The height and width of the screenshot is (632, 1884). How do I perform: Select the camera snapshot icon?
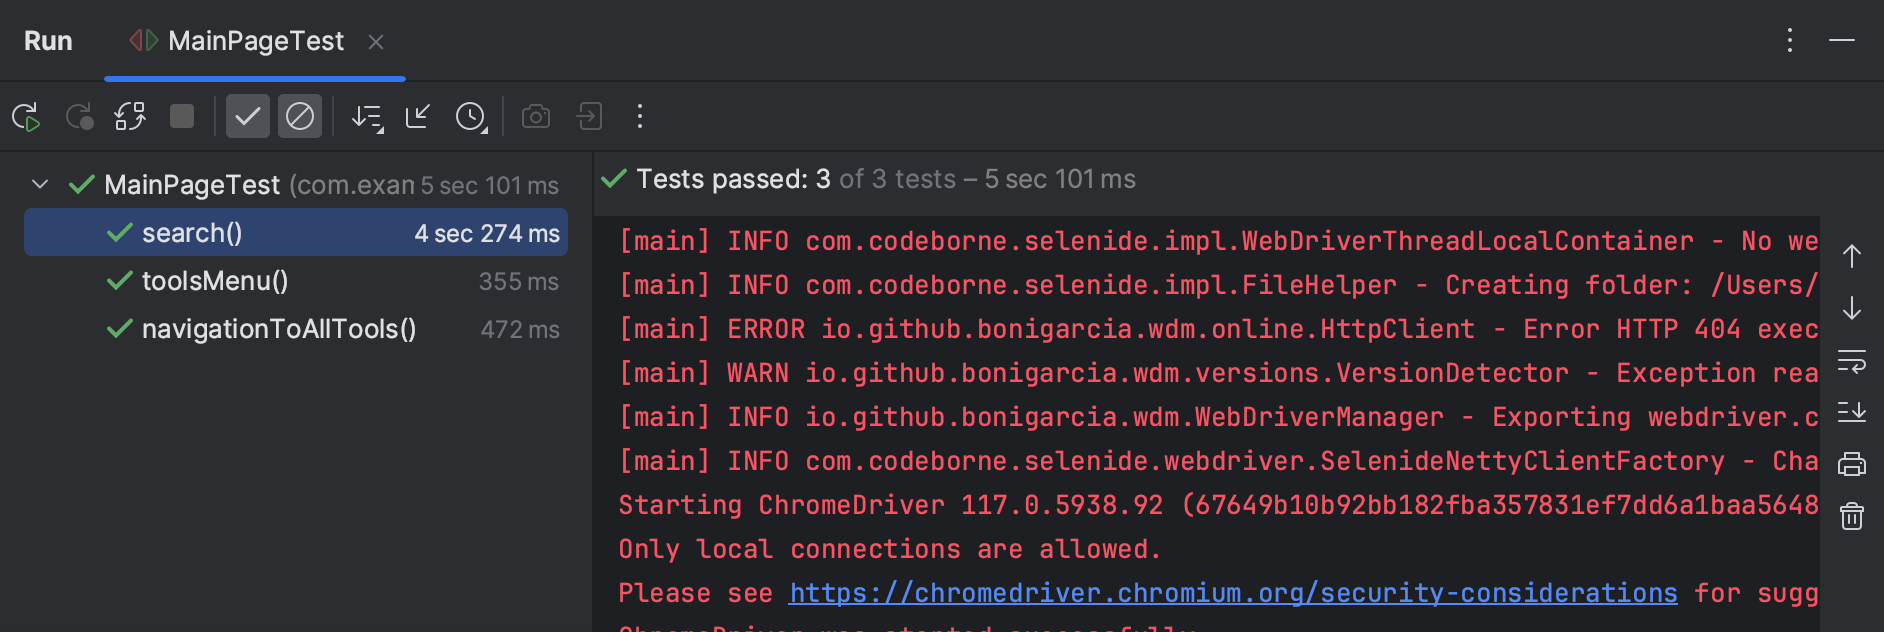tap(535, 116)
